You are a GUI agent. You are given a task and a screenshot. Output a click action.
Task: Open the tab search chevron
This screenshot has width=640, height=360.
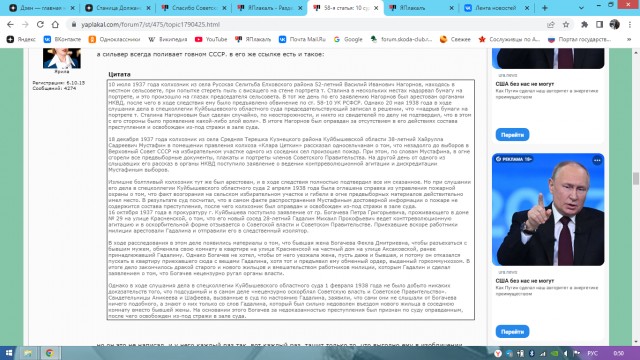click(581, 8)
